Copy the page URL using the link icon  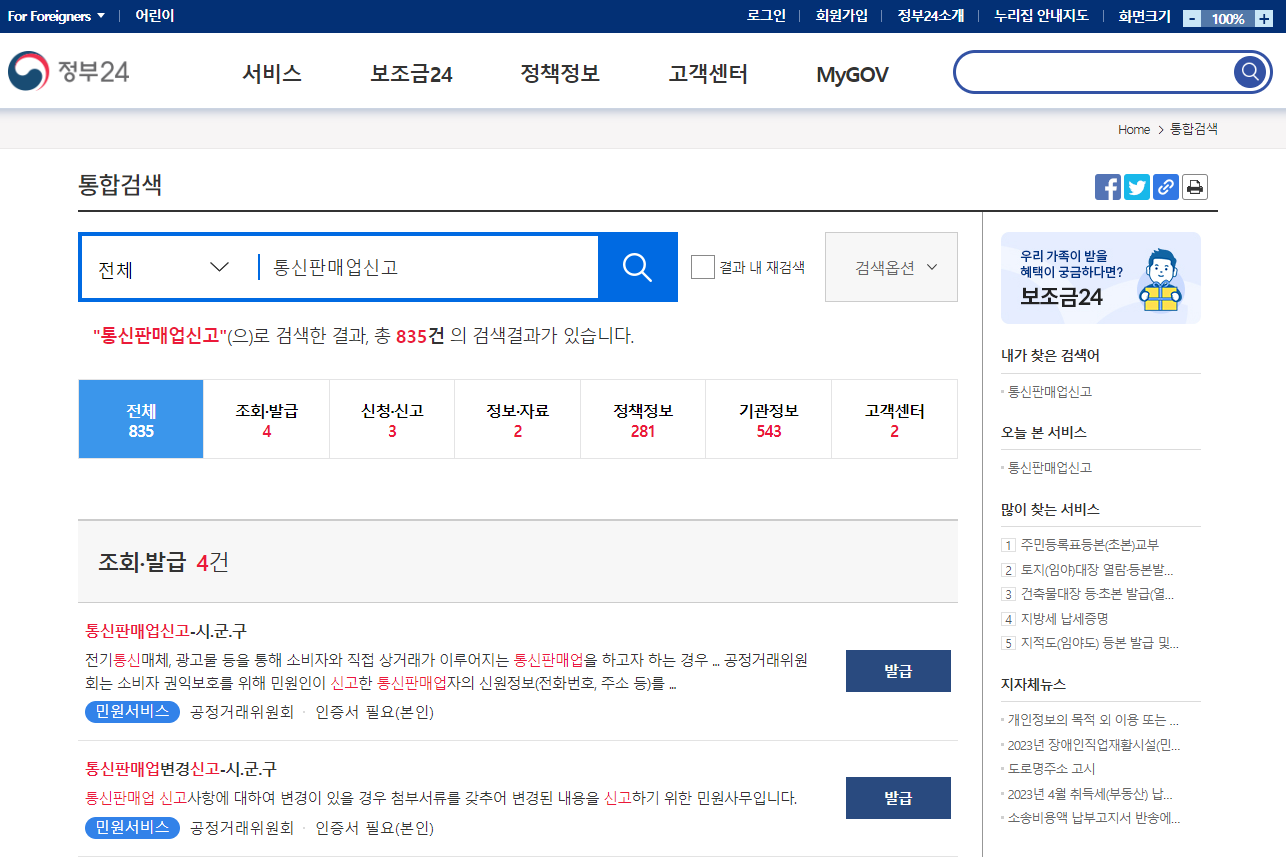[x=1165, y=186]
